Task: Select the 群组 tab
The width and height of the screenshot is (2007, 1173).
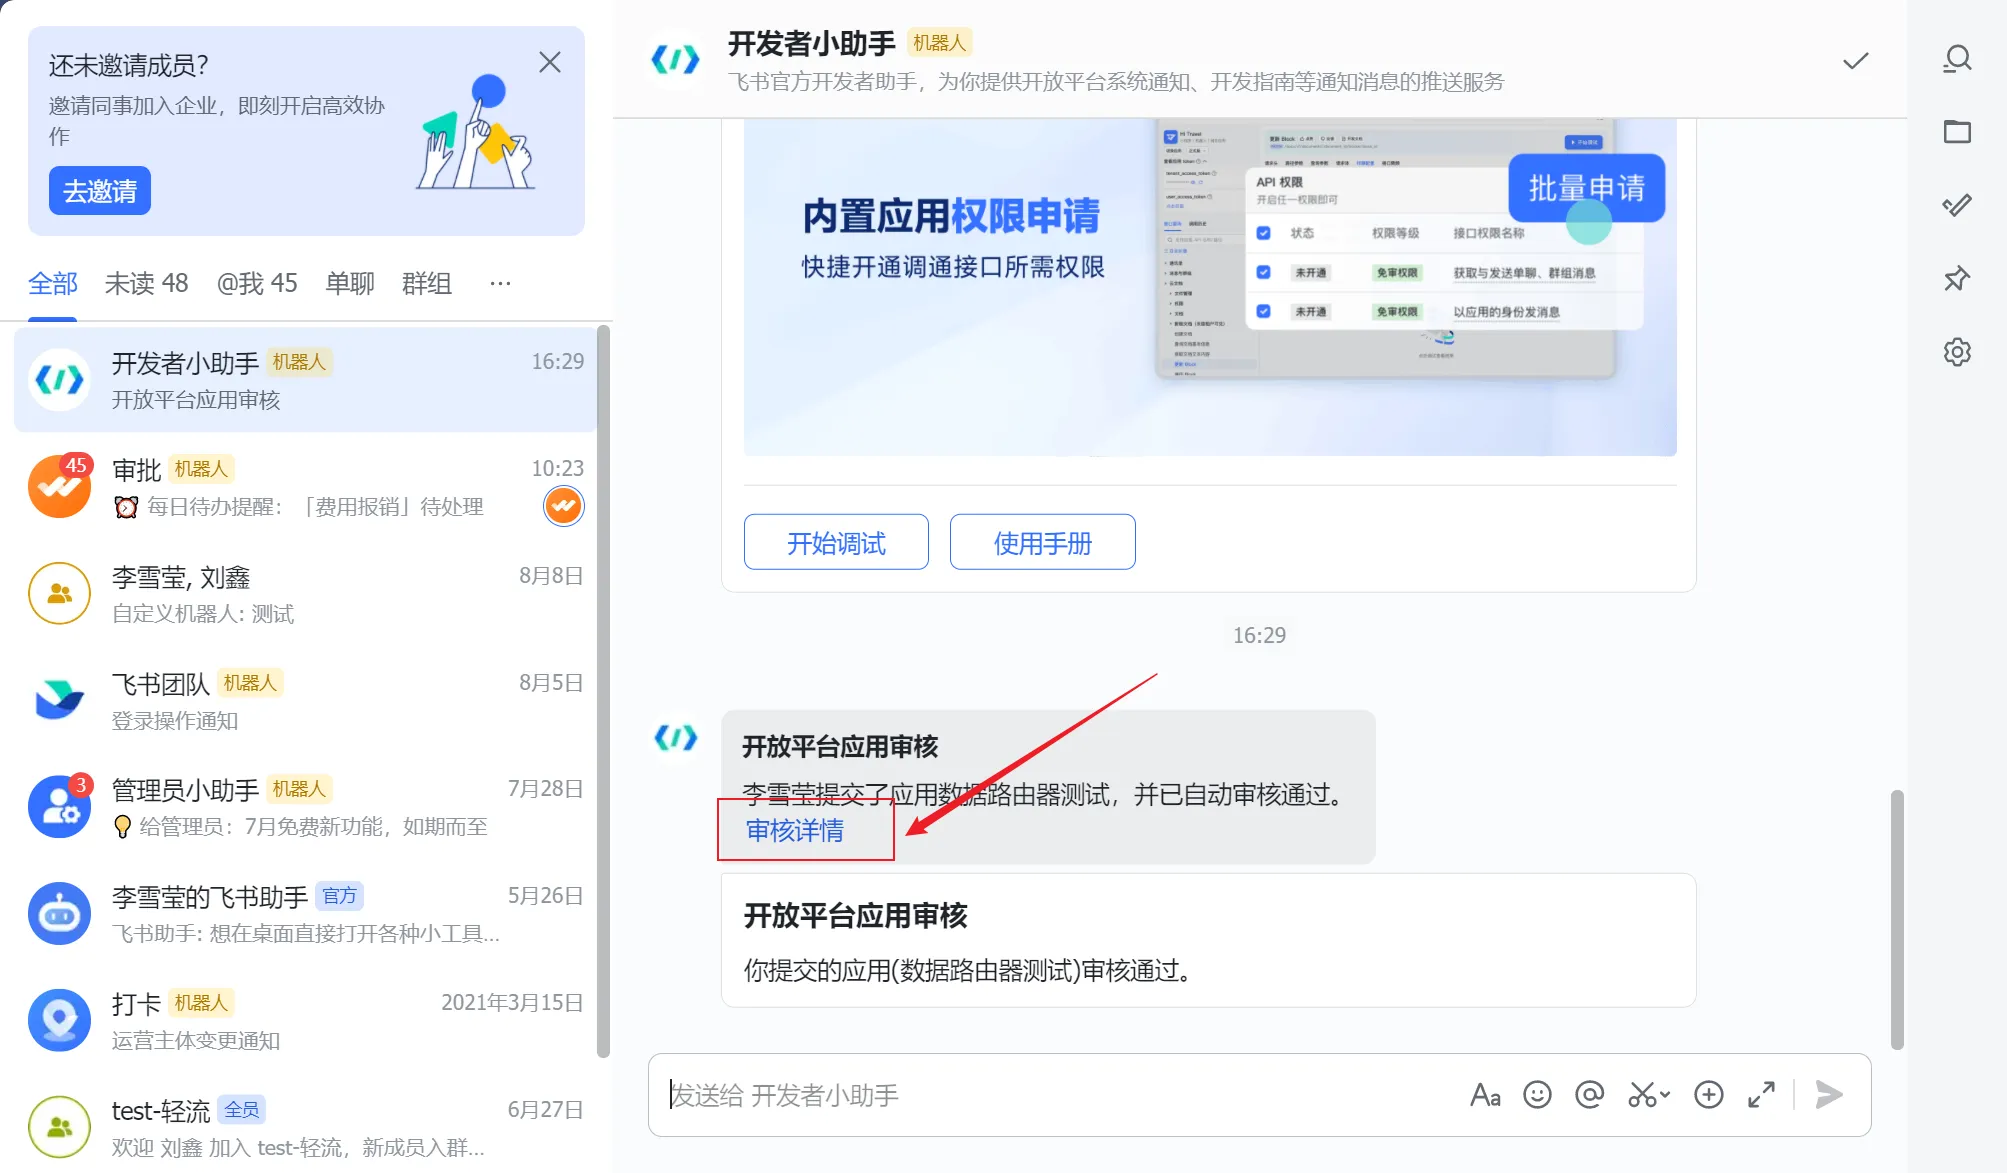Action: 427,284
